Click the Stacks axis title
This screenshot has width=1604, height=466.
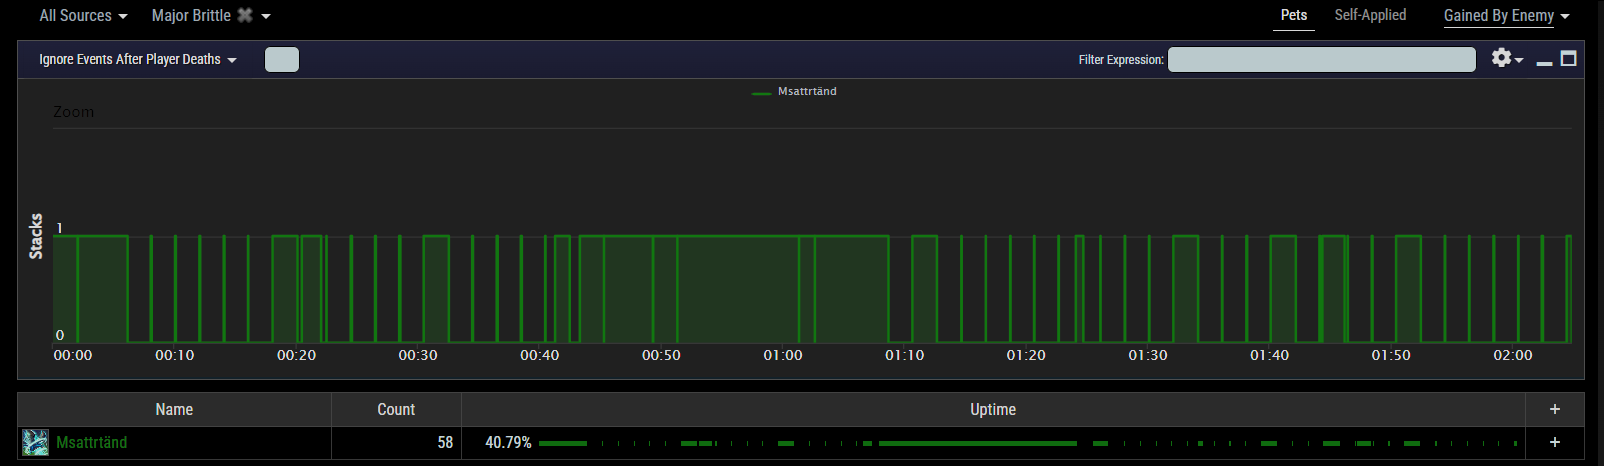[36, 236]
